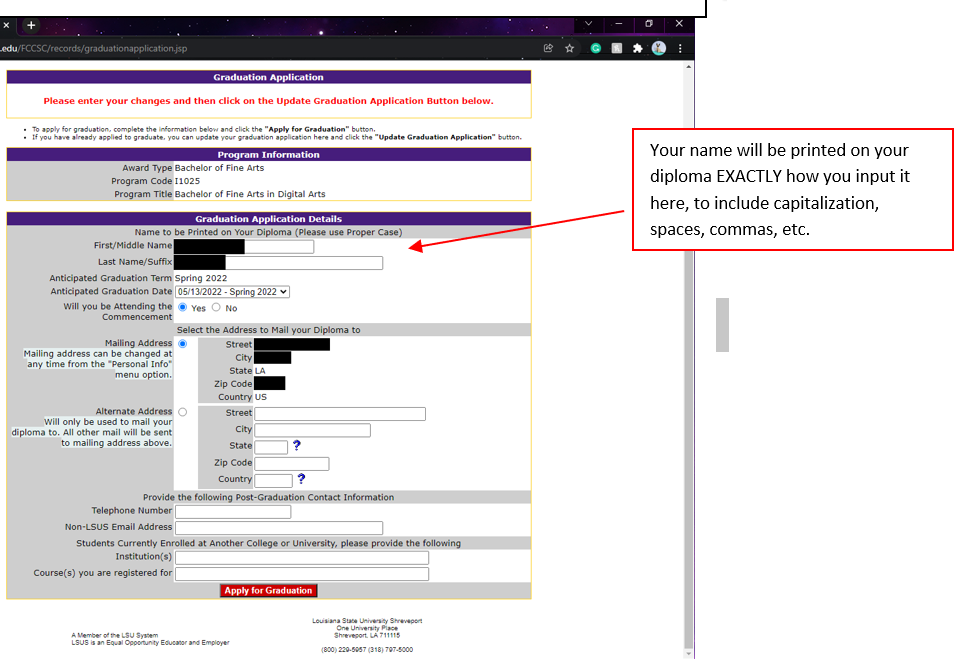Click the Graduation Application header text

tap(268, 77)
